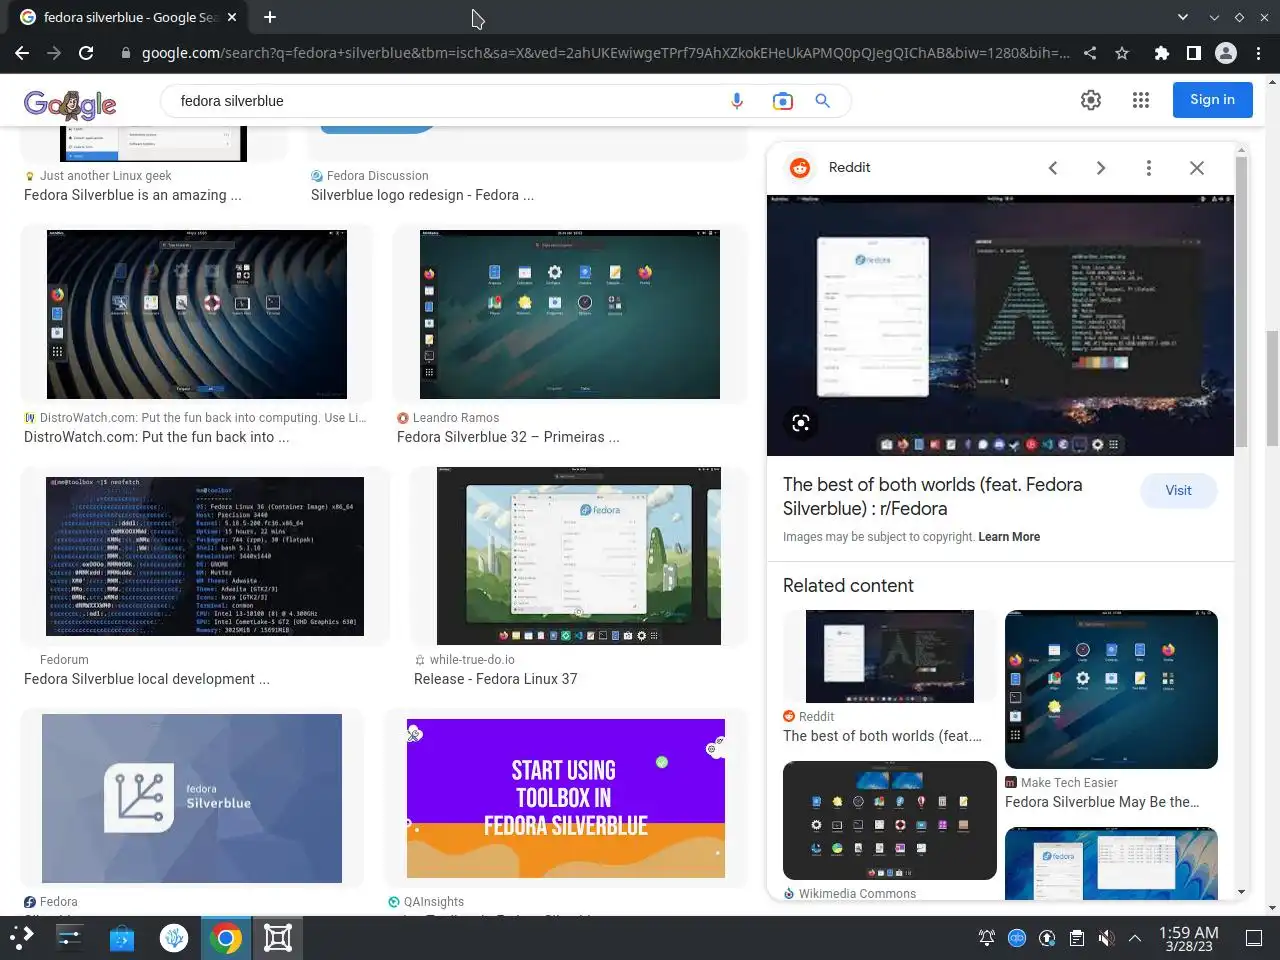
Task: Open the extensions puzzle icon
Action: click(1161, 53)
